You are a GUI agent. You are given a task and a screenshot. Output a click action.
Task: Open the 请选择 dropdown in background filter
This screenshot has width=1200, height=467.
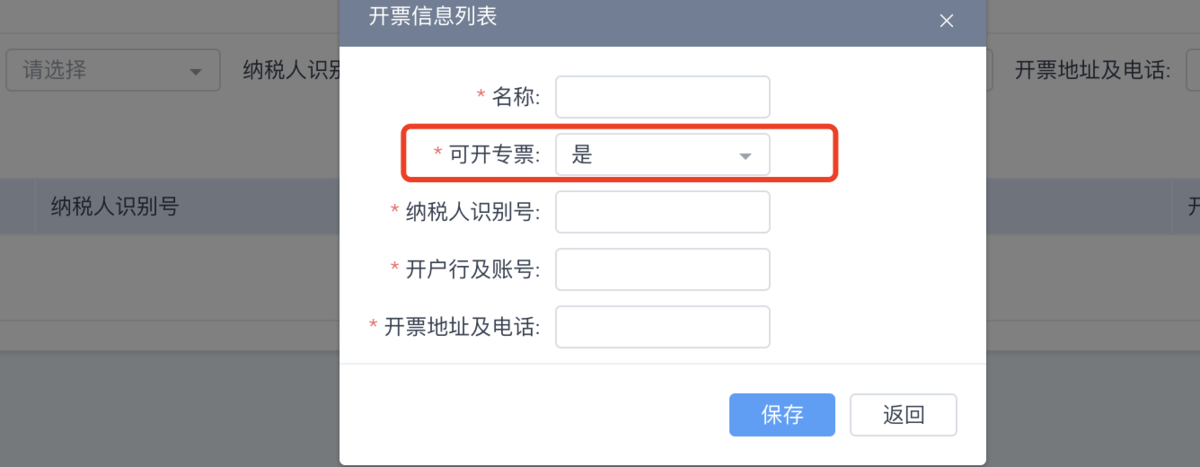pos(113,71)
